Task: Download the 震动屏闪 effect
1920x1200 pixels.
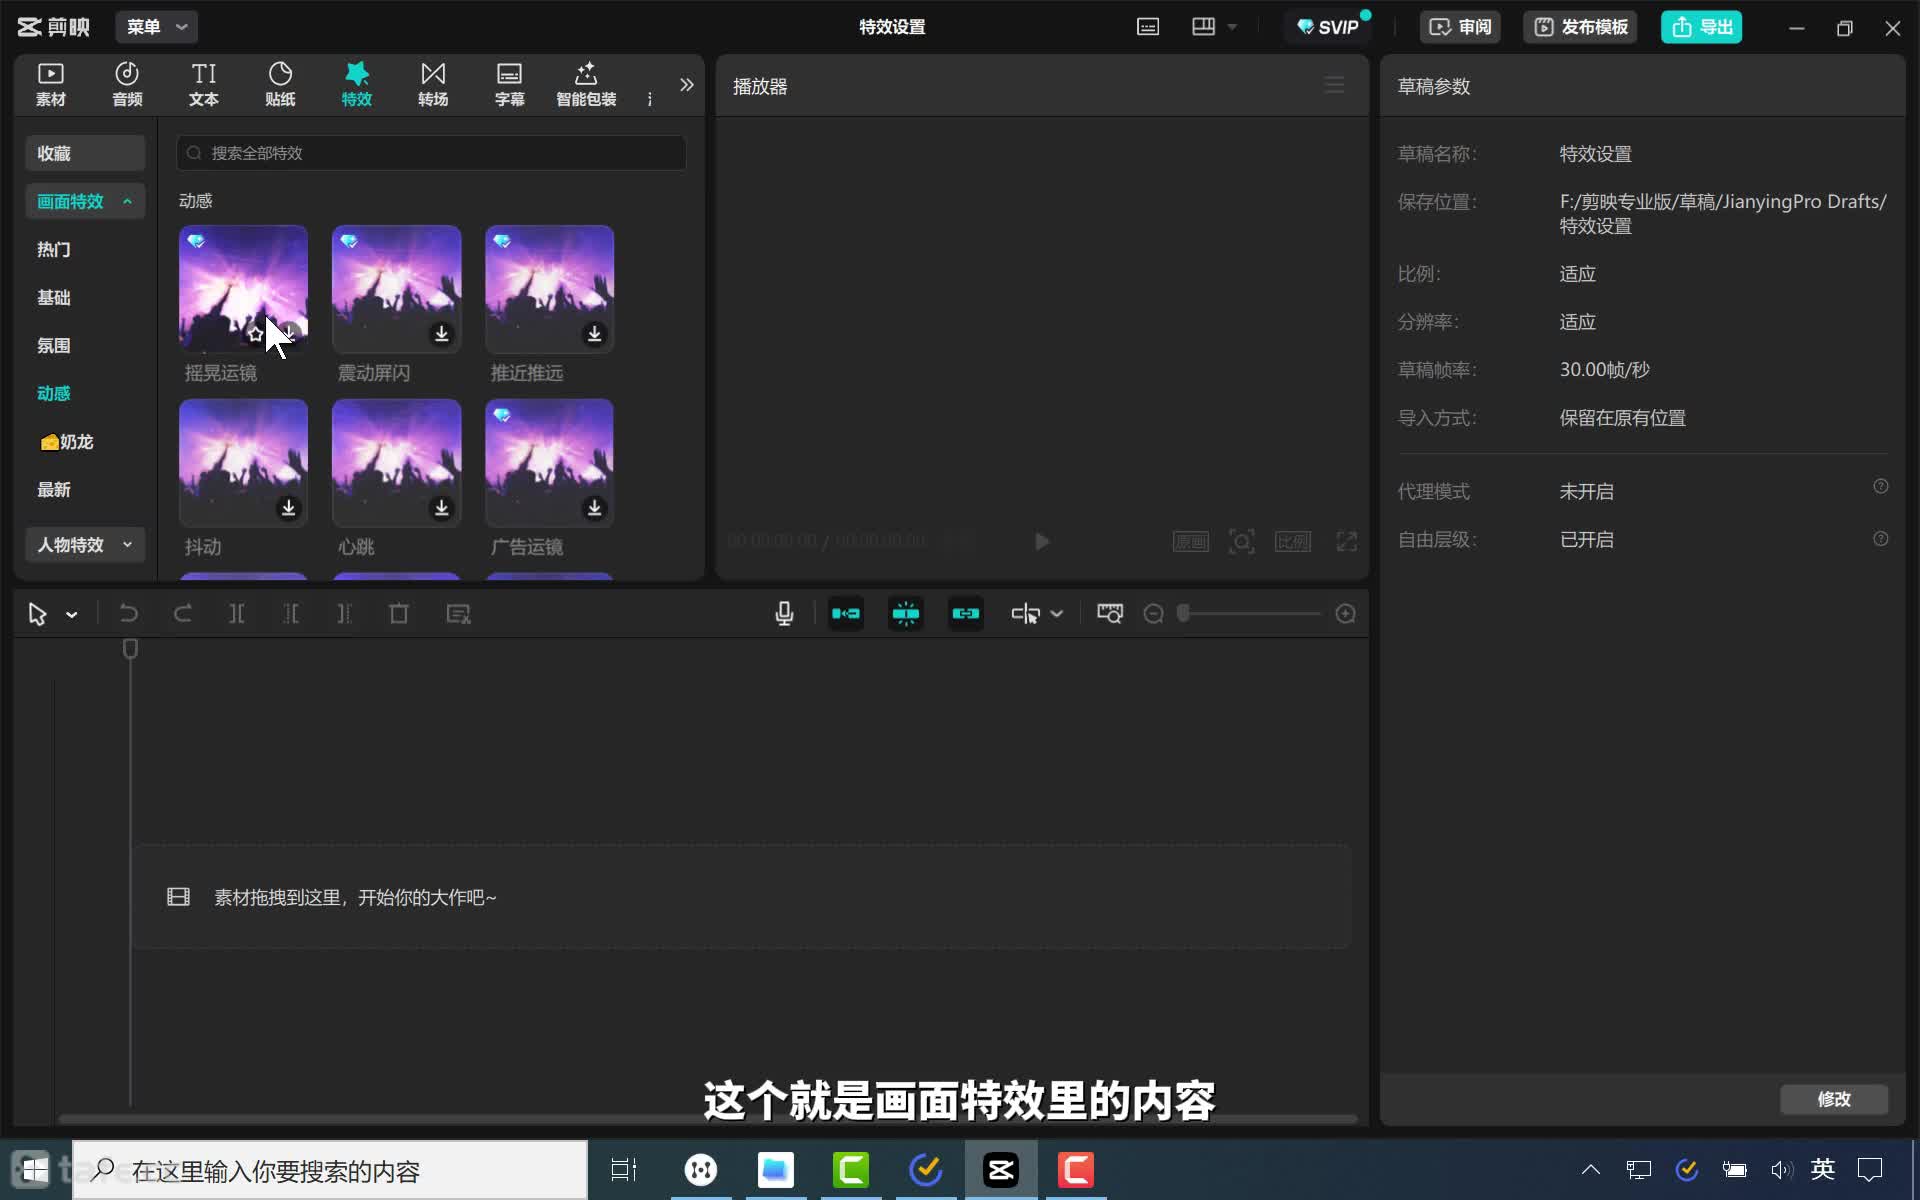Action: (x=441, y=334)
